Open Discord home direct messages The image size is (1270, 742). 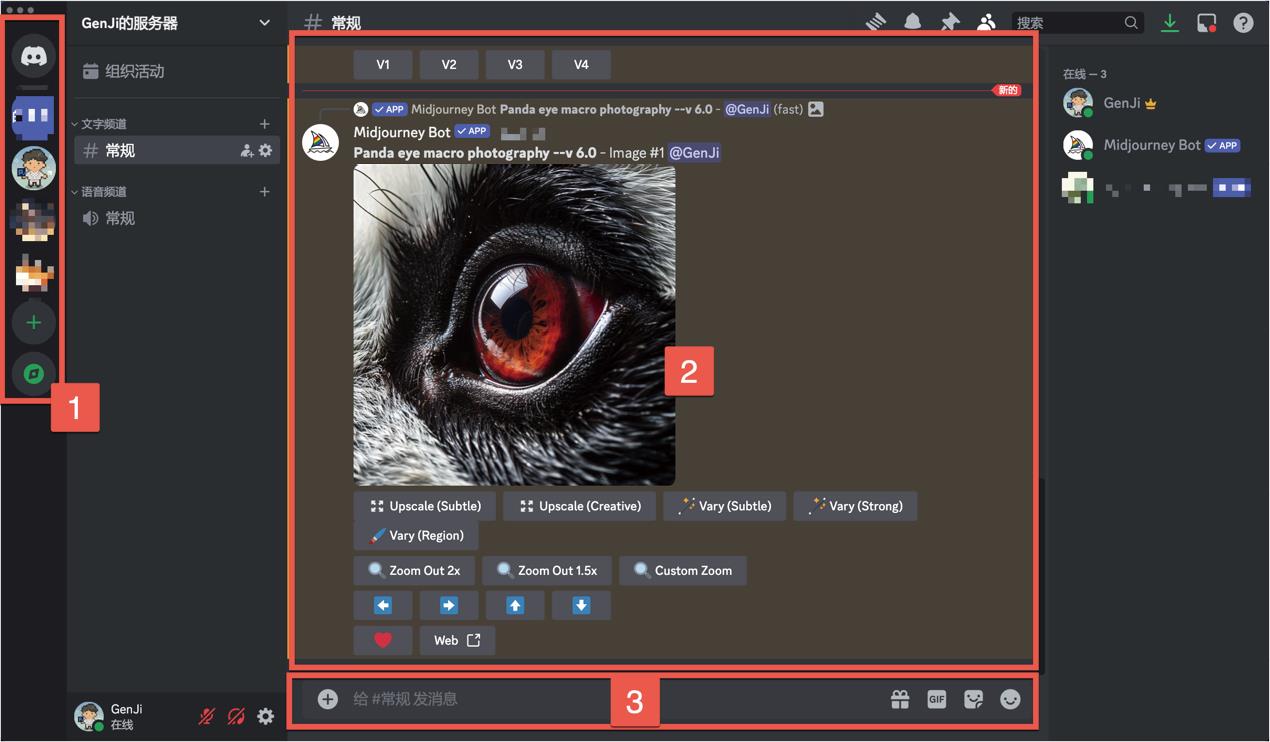(x=33, y=57)
